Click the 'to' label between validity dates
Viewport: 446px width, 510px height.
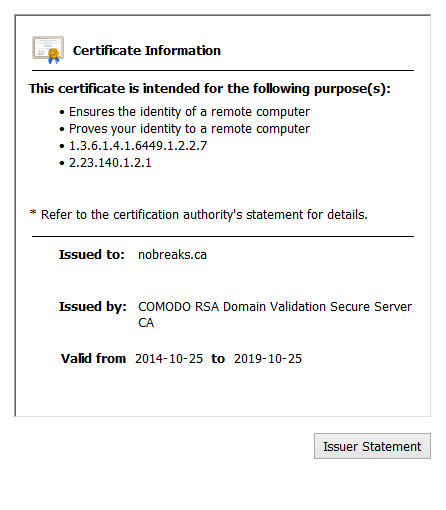(x=218, y=359)
